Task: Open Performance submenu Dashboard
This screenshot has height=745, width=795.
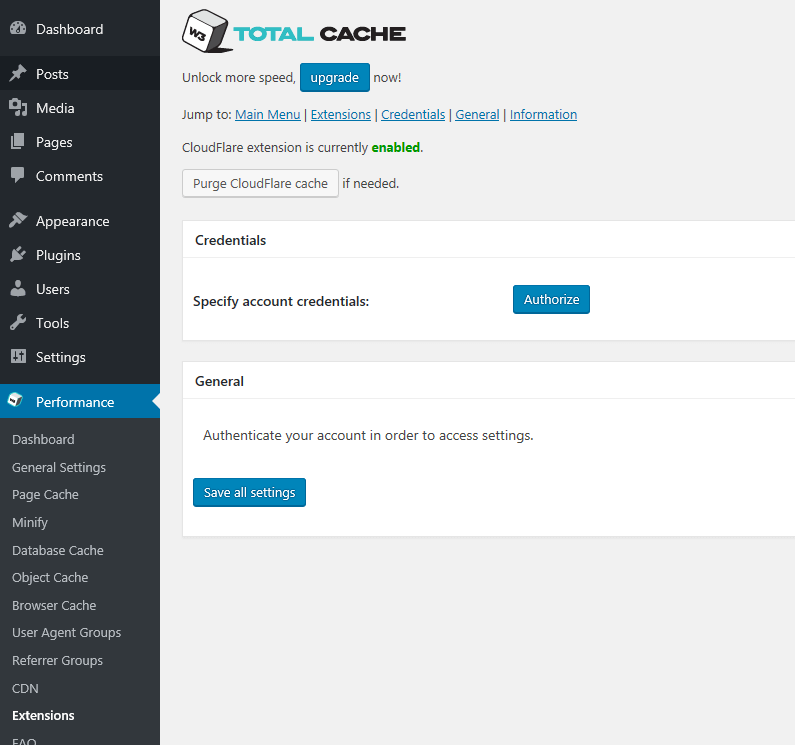Action: click(x=43, y=439)
